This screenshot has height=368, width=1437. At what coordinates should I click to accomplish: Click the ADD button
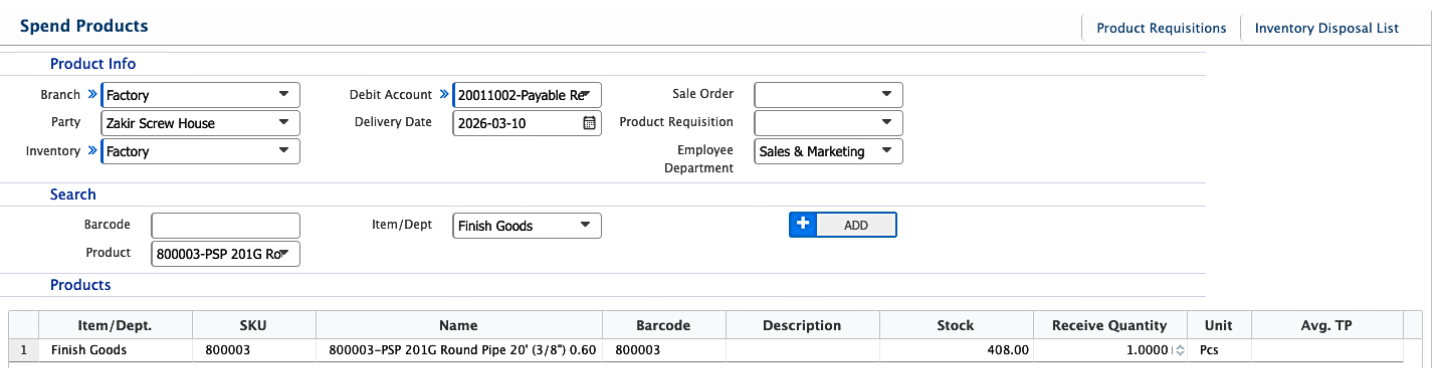pos(843,225)
